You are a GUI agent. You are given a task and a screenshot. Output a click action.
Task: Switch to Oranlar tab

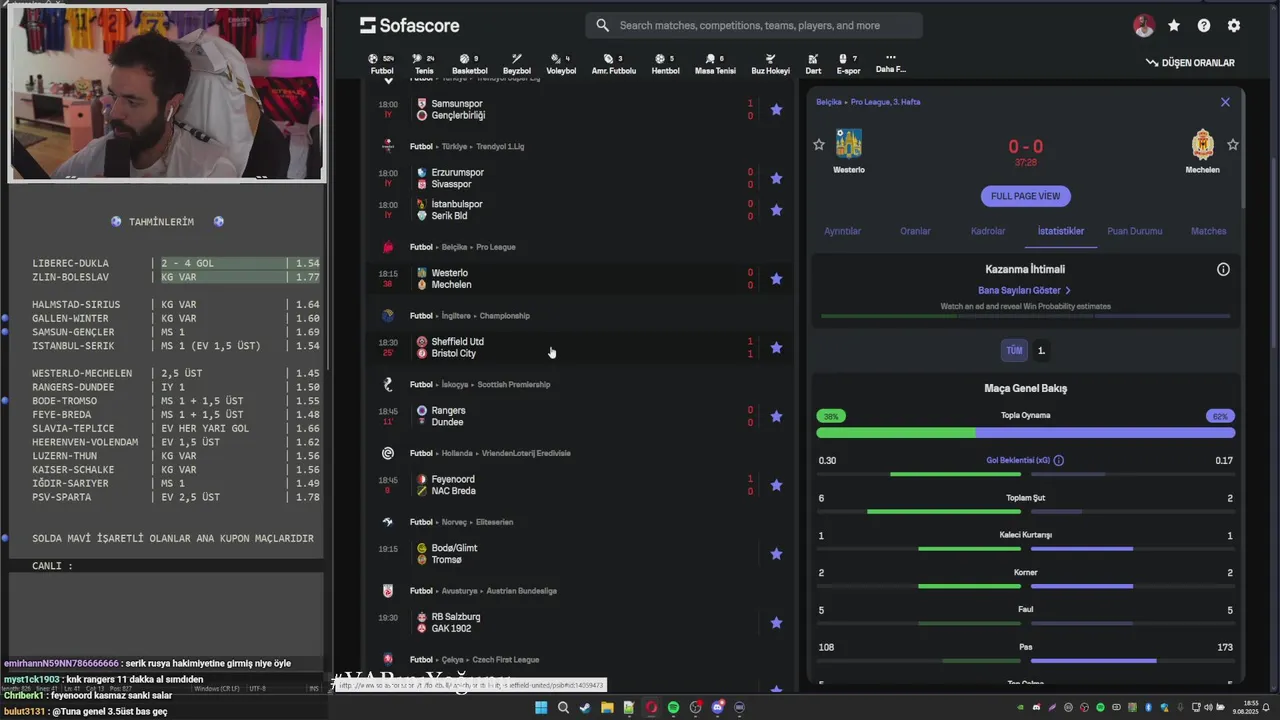click(x=915, y=231)
